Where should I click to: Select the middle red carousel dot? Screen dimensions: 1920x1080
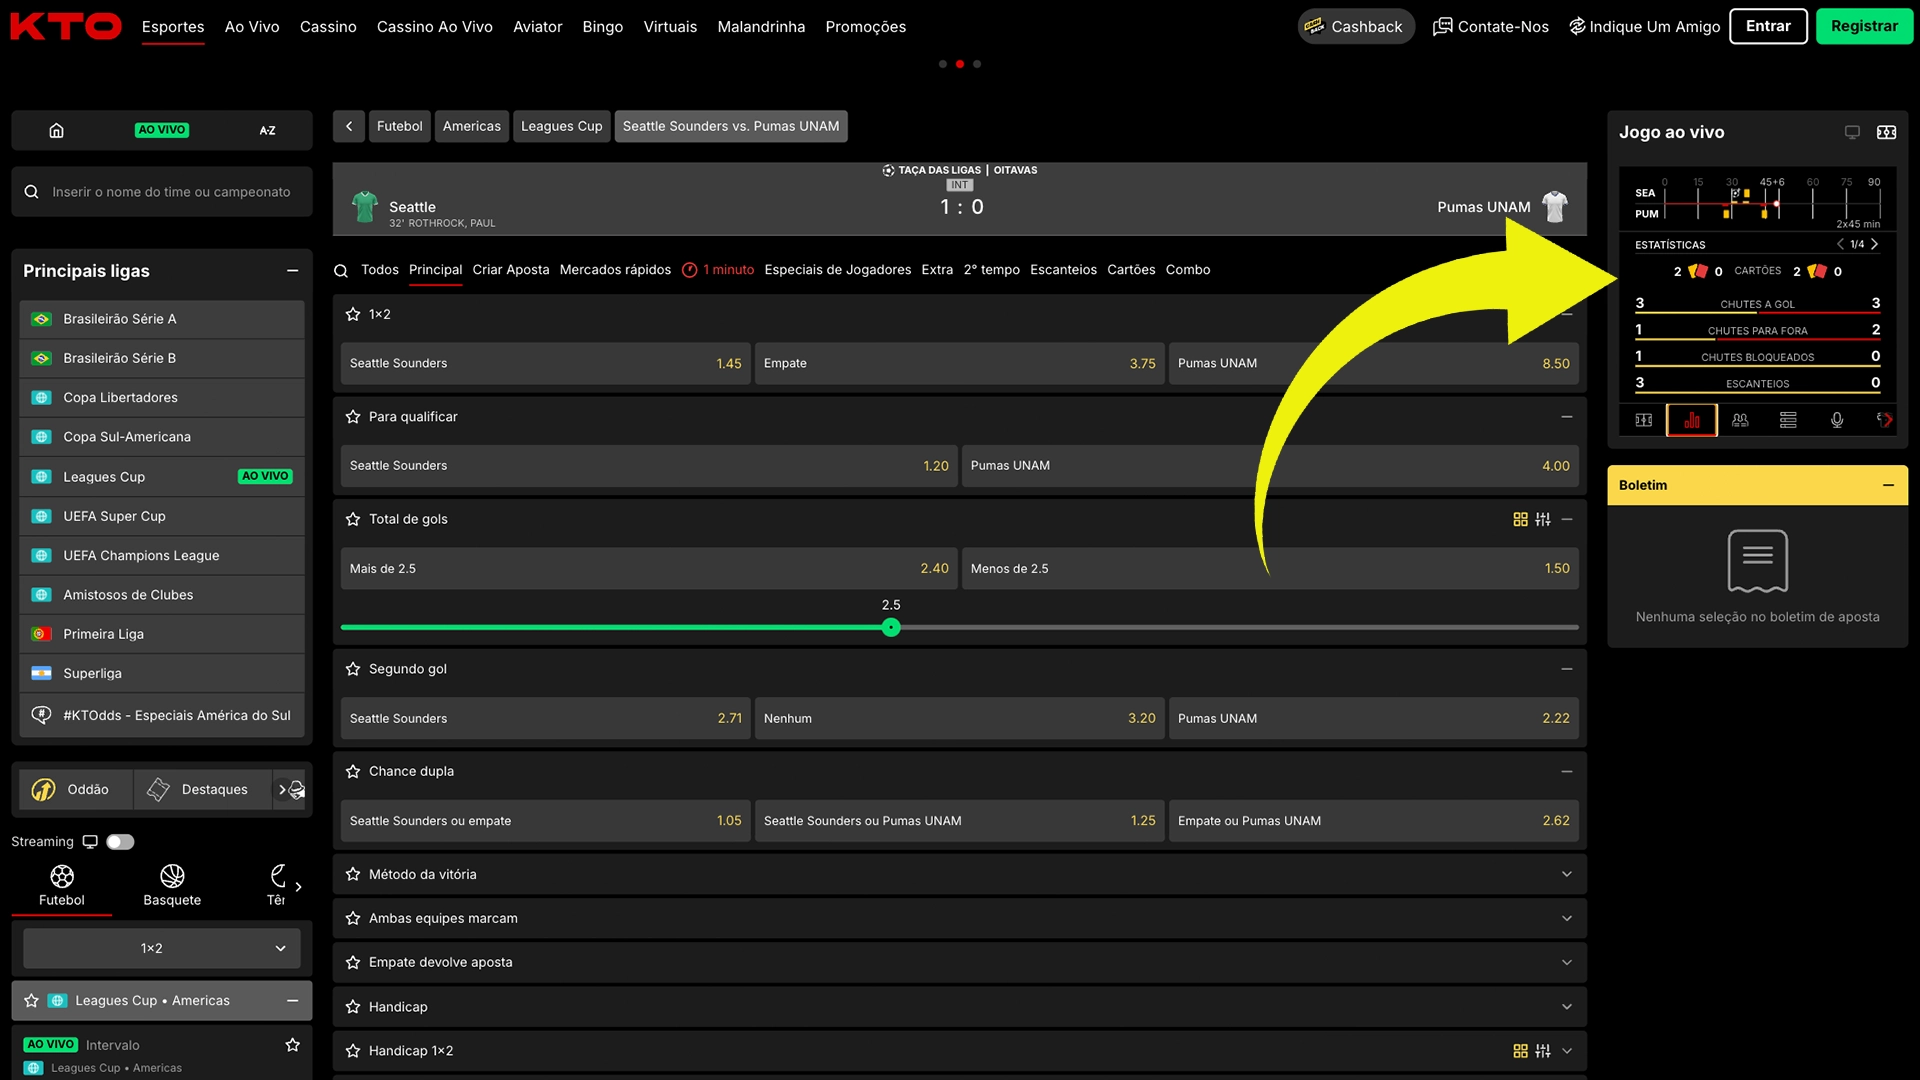click(960, 64)
